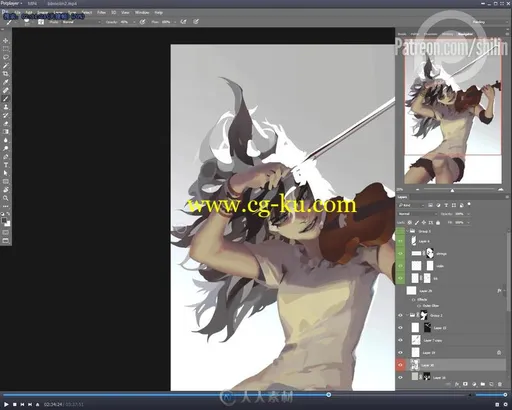
Task: Switch to the Navigator tab
Action: 465,34
